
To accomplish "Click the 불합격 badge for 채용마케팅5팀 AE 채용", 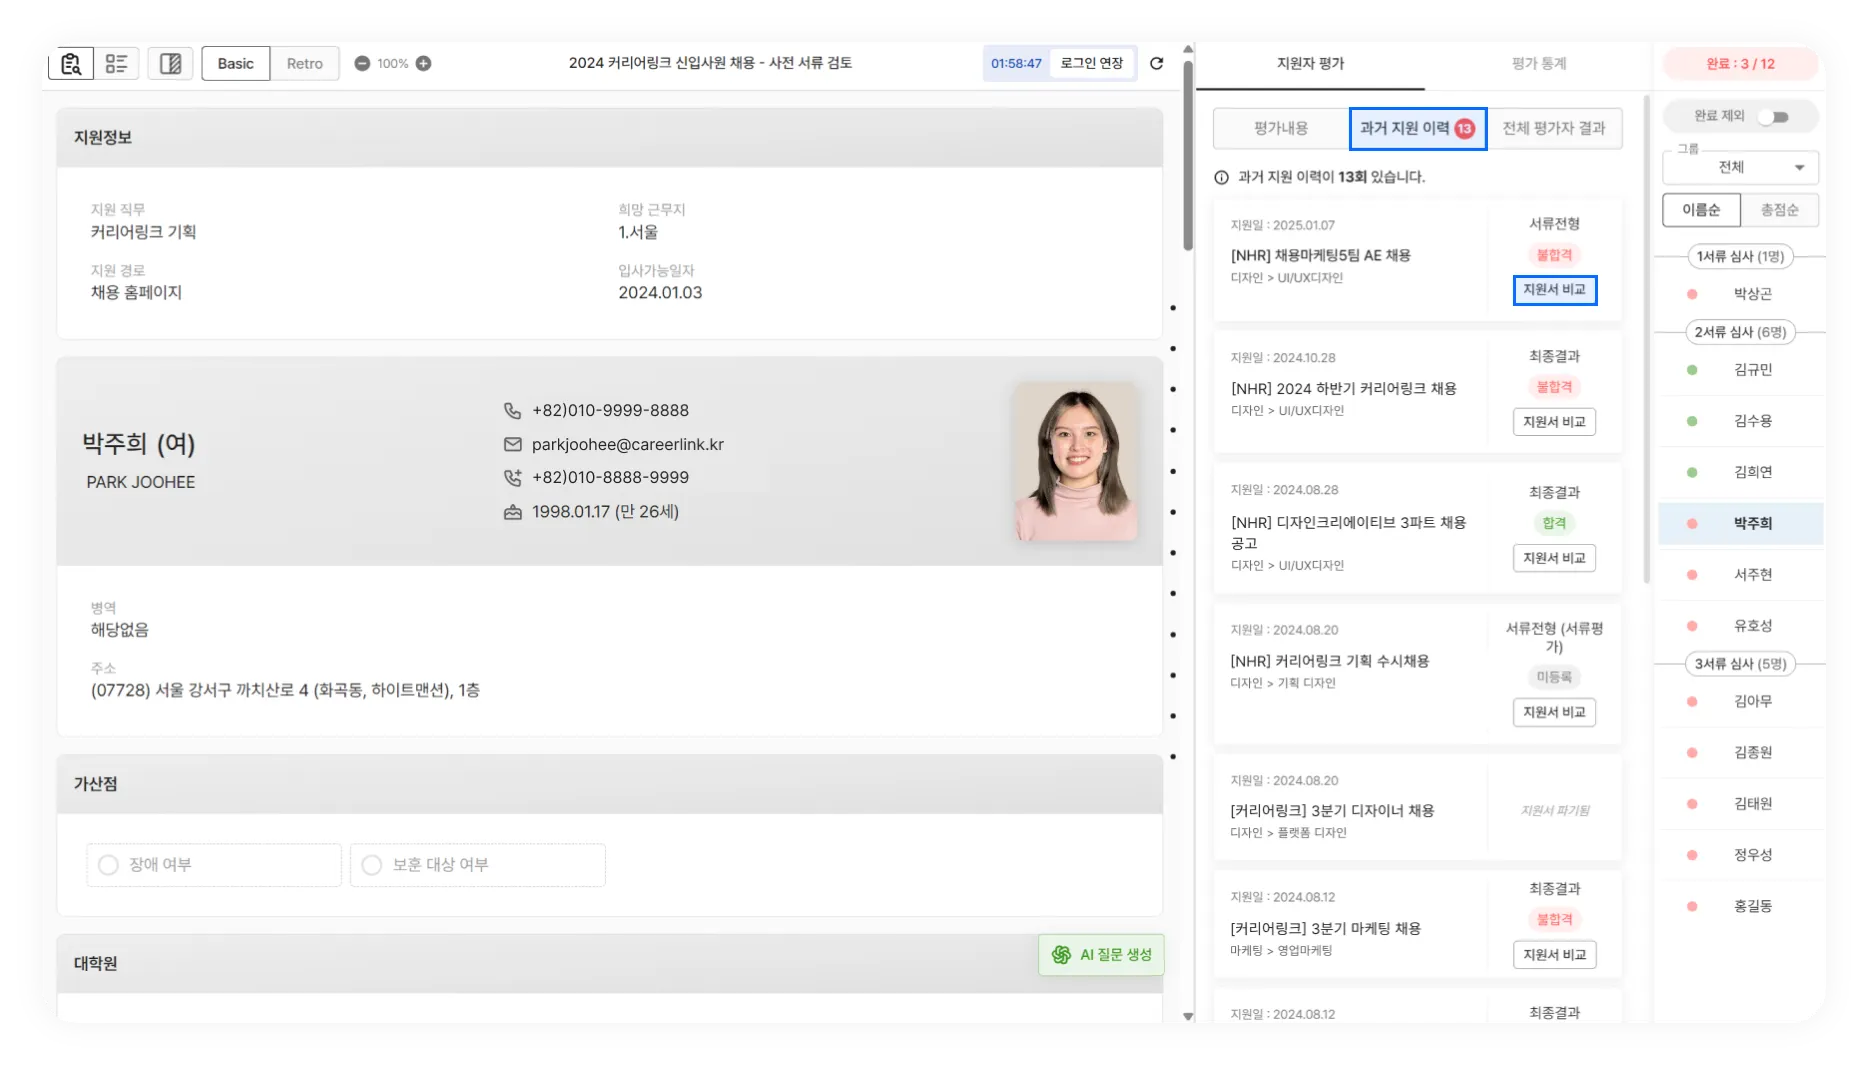I will click(x=1554, y=255).
